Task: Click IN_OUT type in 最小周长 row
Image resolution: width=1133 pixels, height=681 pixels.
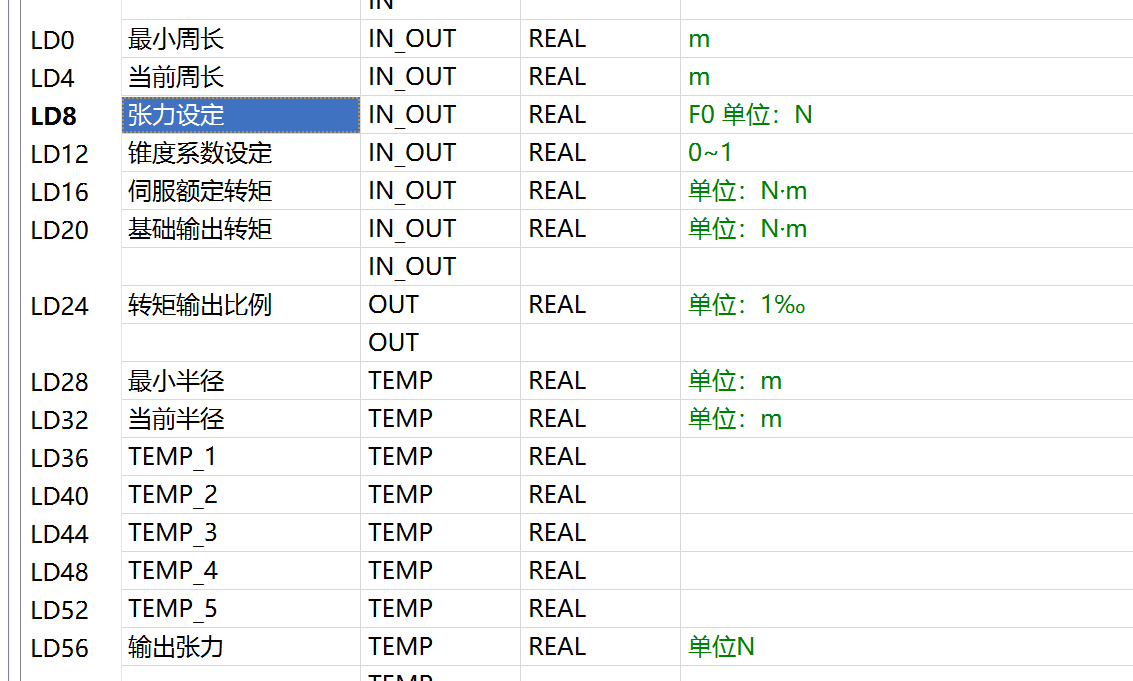Action: (x=412, y=39)
